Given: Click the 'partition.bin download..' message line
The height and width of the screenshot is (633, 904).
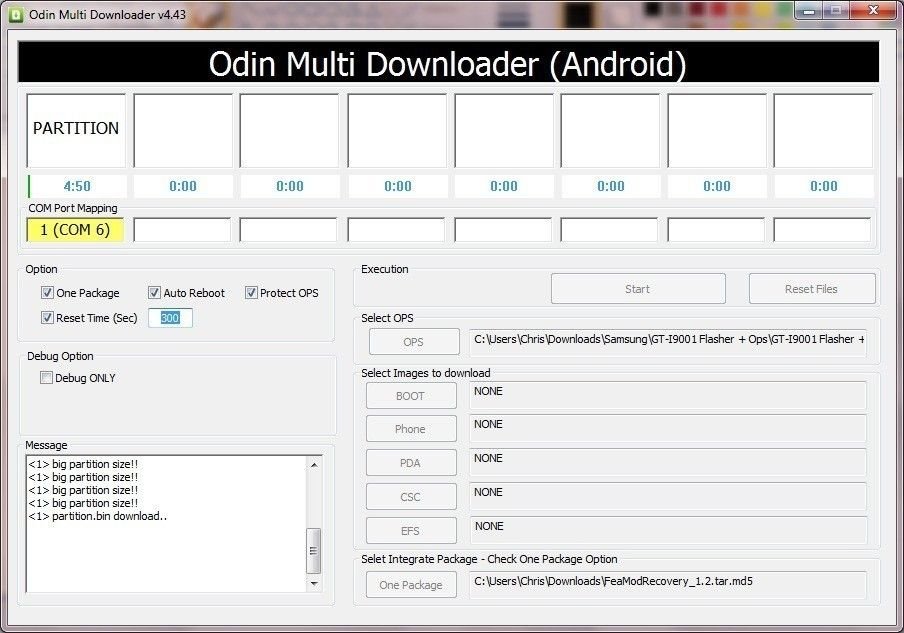Looking at the screenshot, I should coord(97,517).
